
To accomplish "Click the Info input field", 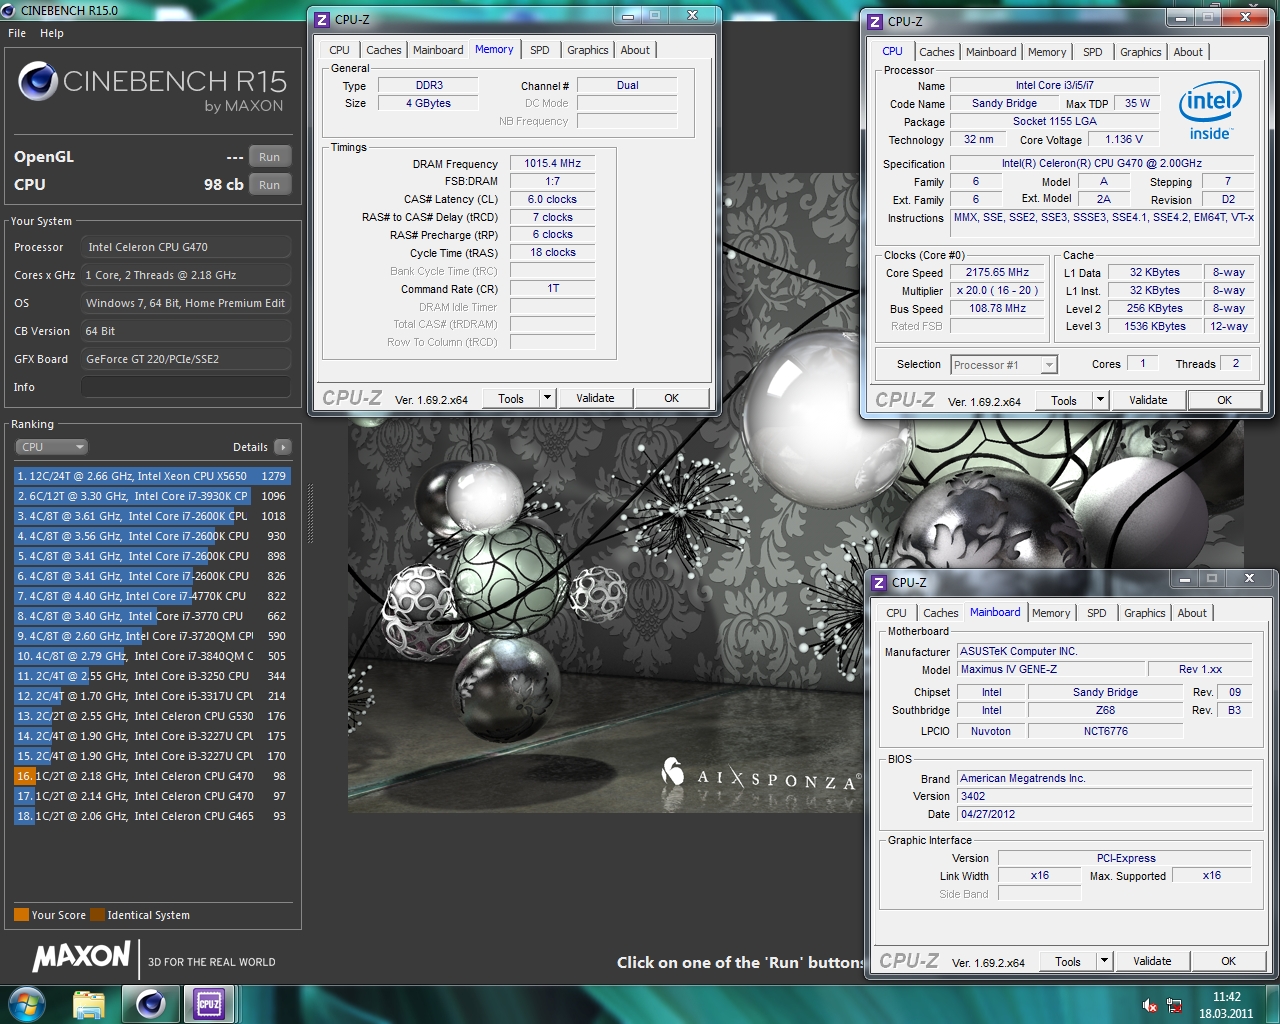I will click(x=186, y=387).
